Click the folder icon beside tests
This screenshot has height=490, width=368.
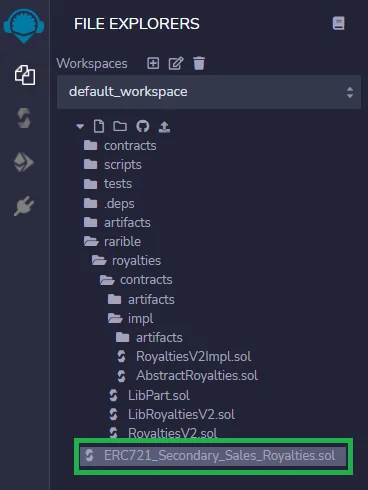91,184
